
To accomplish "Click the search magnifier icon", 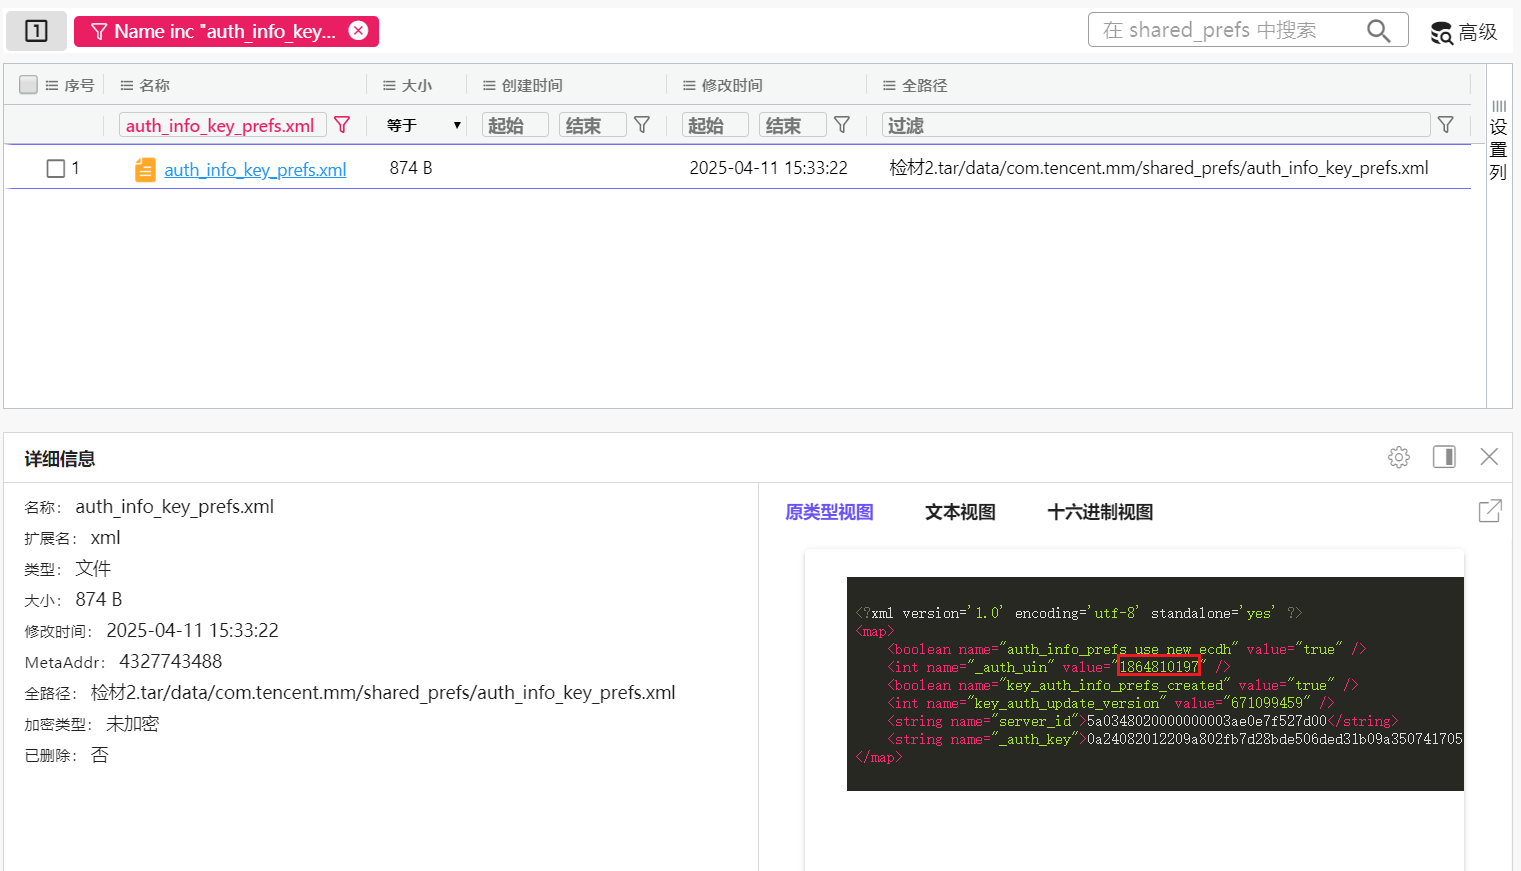I will point(1378,31).
